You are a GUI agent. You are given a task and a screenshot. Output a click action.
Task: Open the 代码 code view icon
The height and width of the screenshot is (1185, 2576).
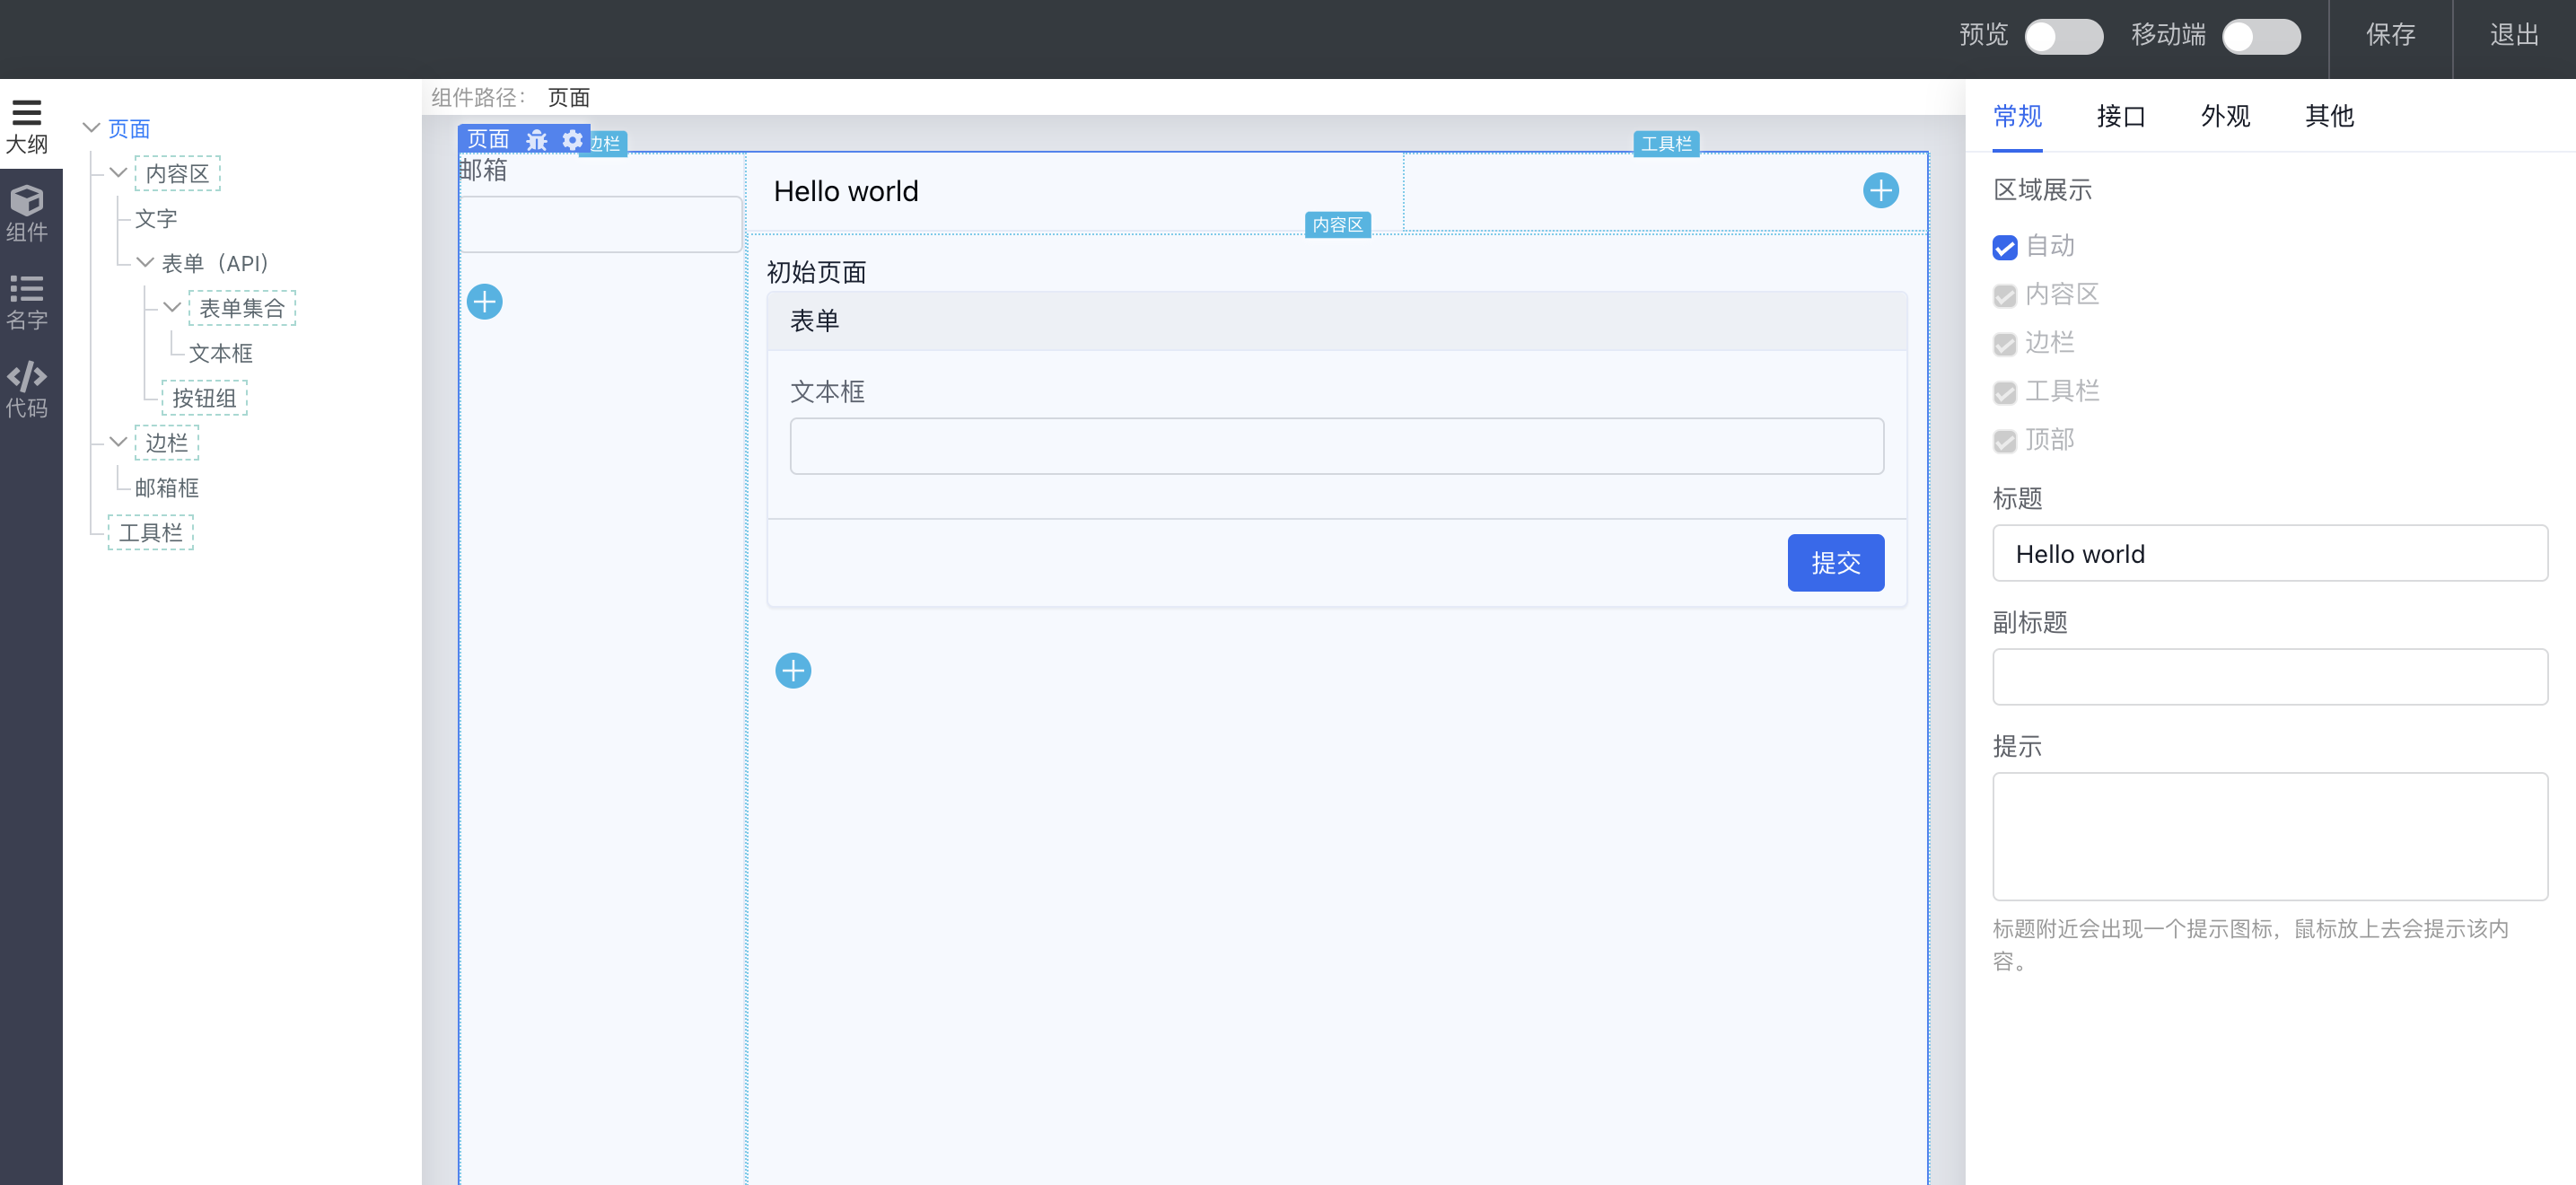pos(27,389)
